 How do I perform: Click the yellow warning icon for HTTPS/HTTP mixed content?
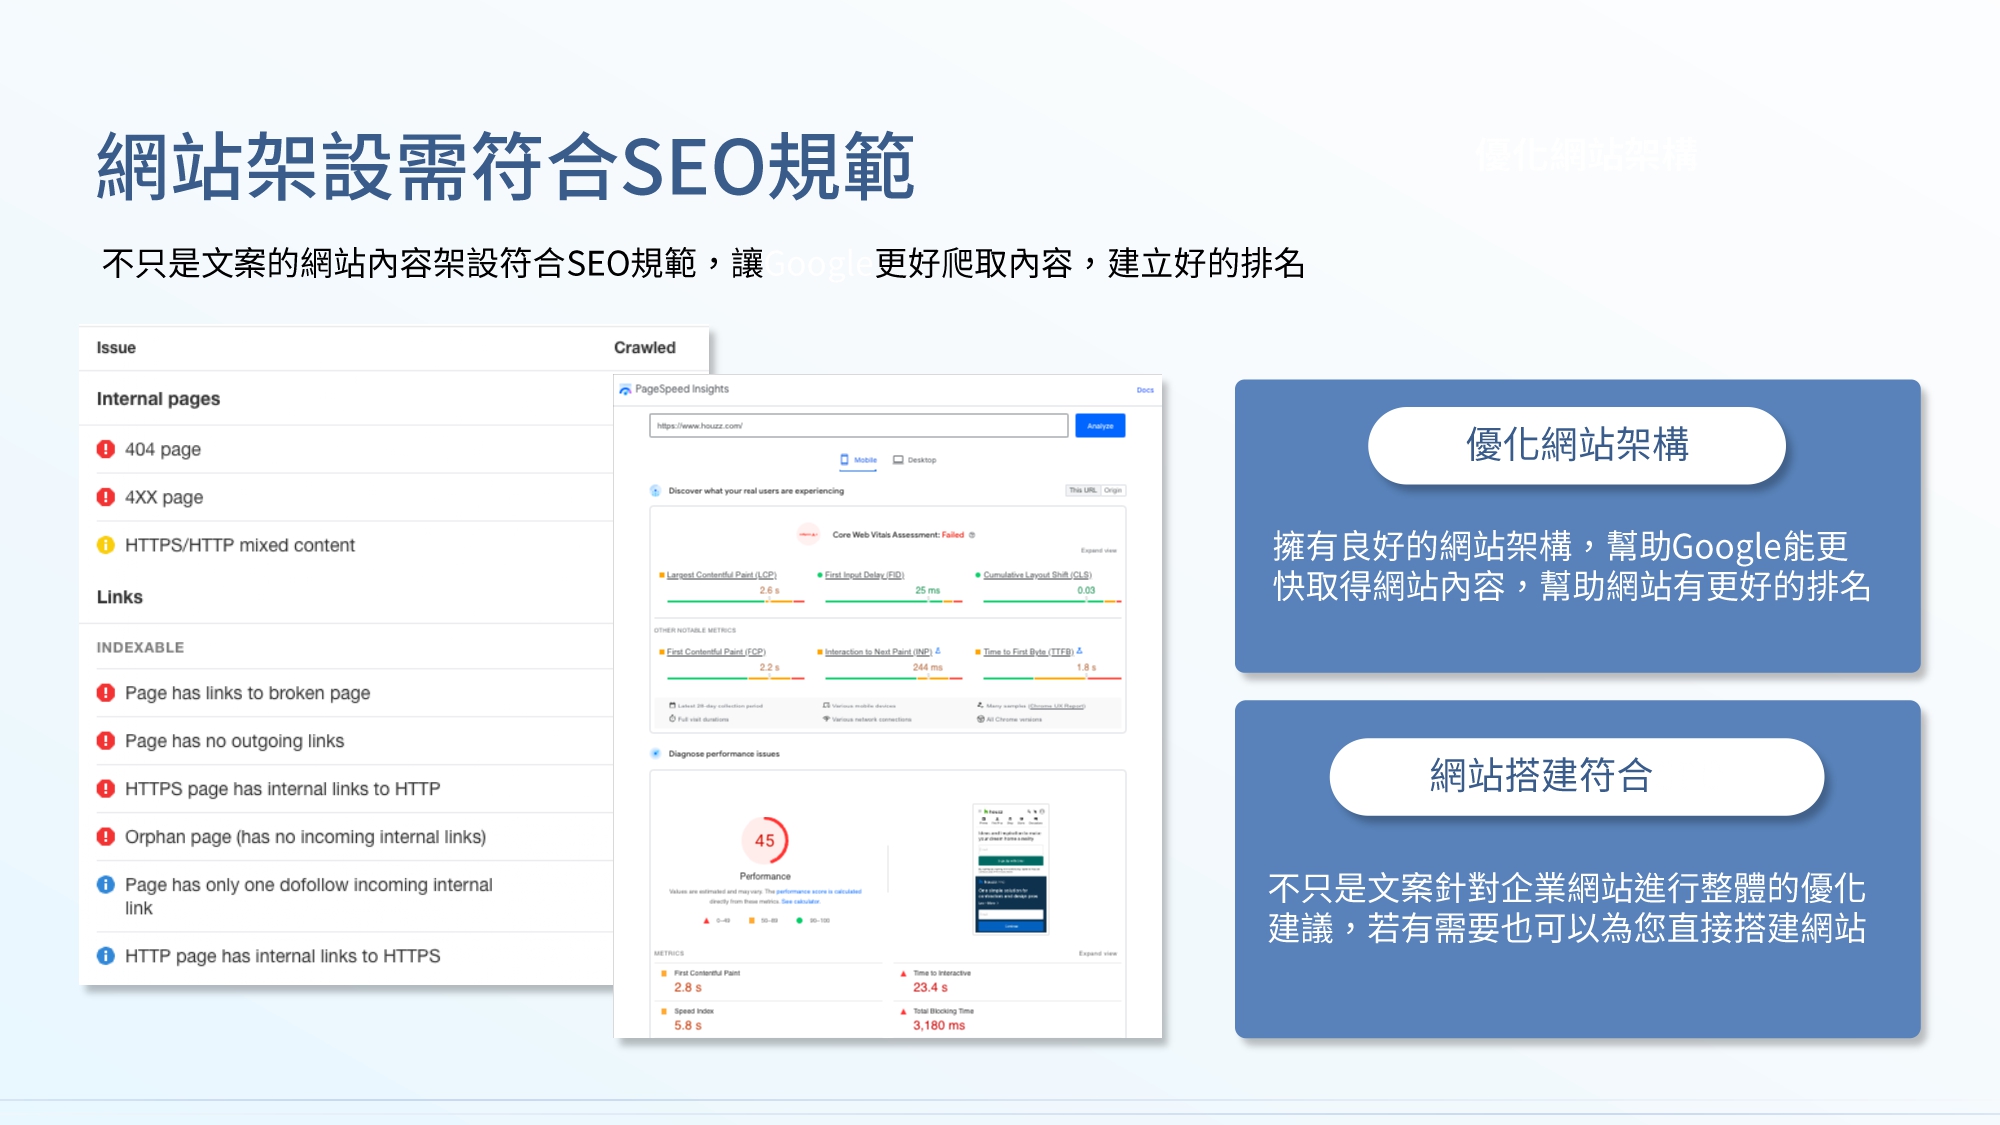106,545
